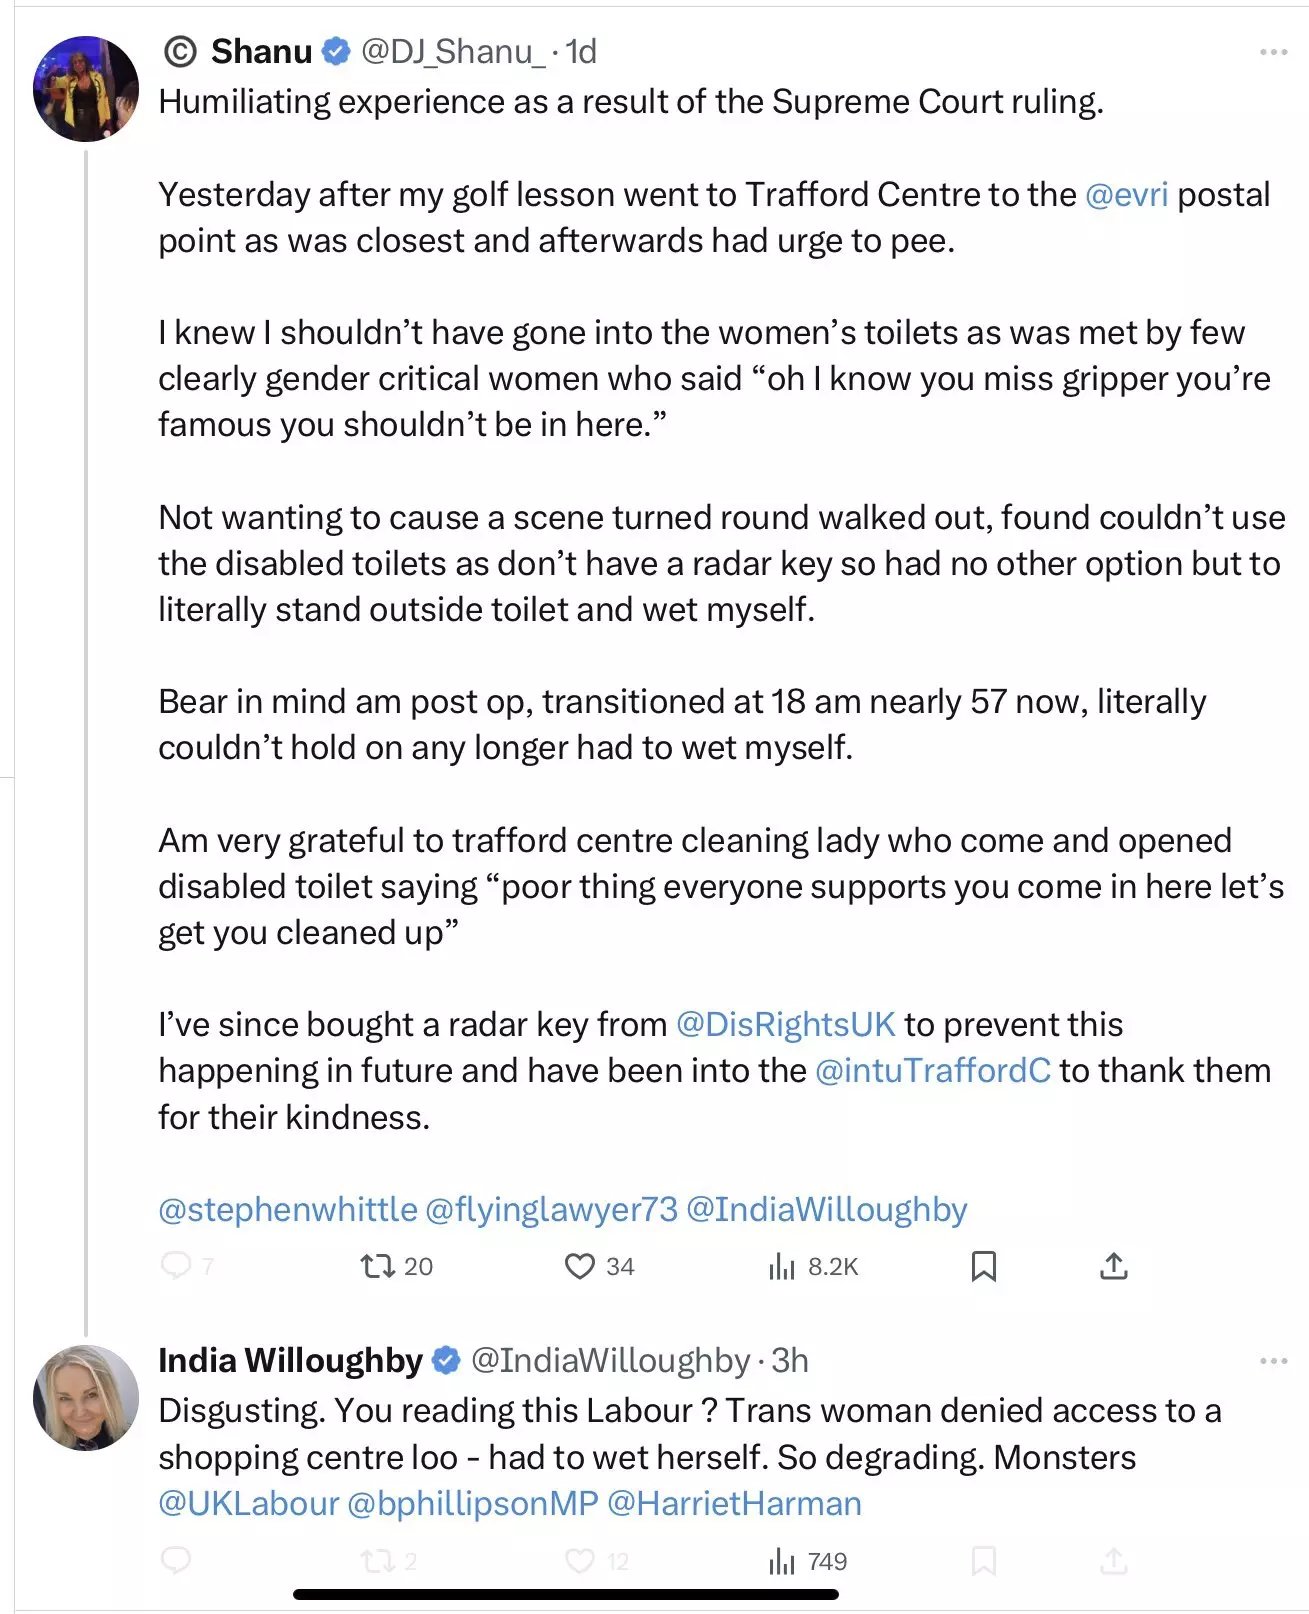Retweet Shanu's post
The width and height of the screenshot is (1309, 1614).
(x=378, y=1267)
